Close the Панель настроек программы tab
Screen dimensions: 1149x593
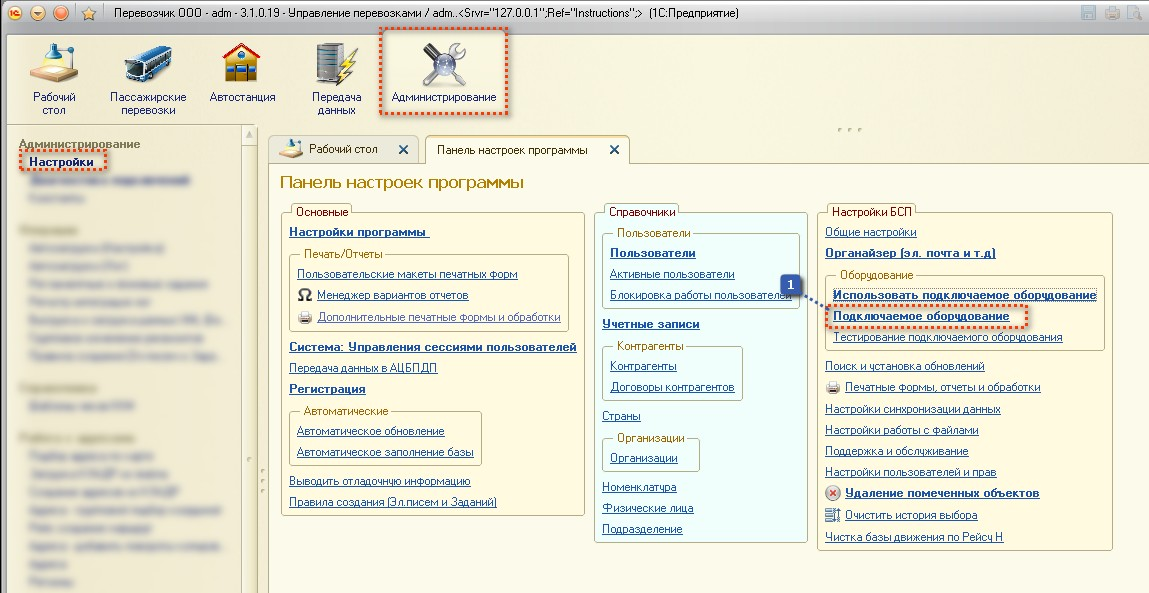pos(614,150)
